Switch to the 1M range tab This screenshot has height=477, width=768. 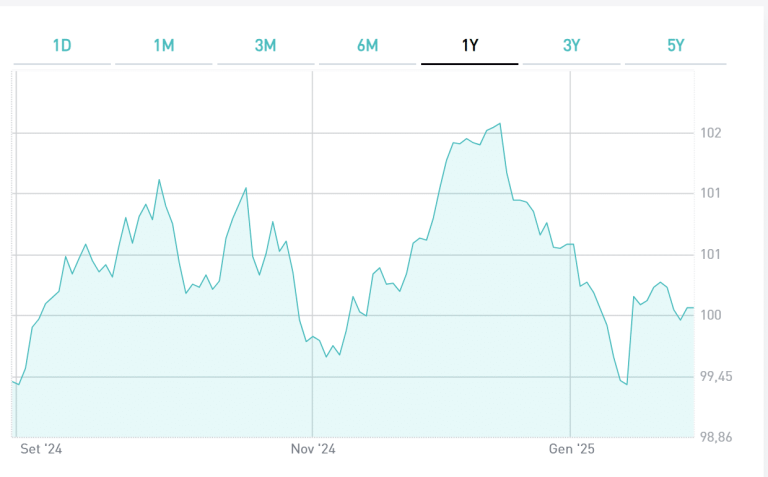pyautogui.click(x=164, y=45)
